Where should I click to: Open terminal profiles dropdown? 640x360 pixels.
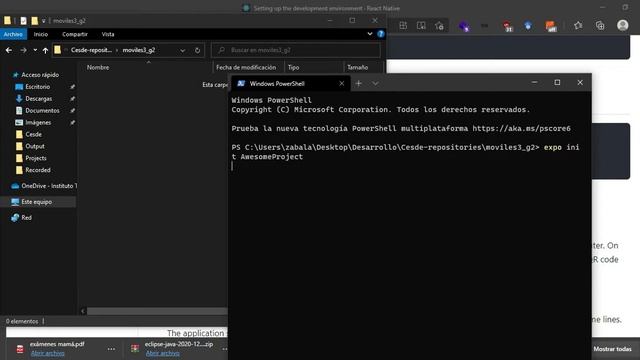[x=375, y=83]
